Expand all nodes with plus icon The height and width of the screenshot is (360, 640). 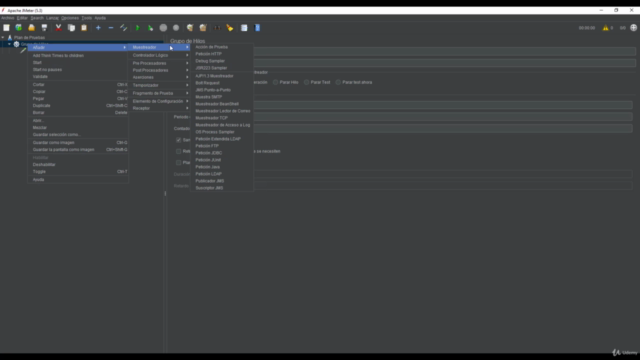[98, 28]
